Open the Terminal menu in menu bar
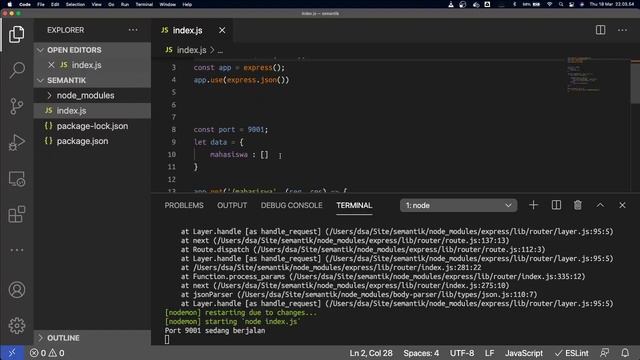This screenshot has width=640, height=360. (144, 4)
